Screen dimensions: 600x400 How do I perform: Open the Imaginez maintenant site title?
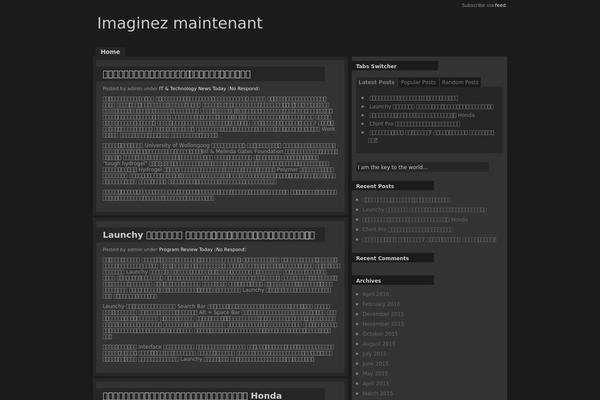coord(180,23)
